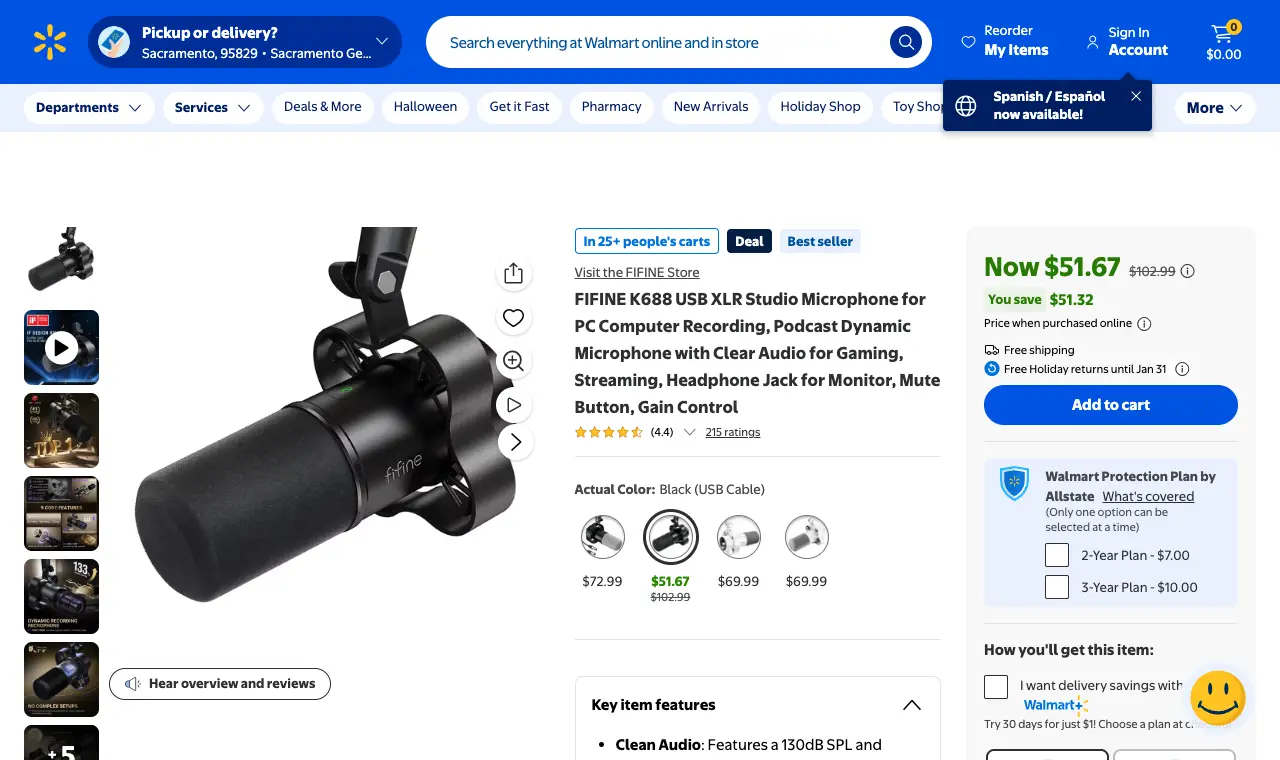Dismiss Spanish language notification
The image size is (1280, 760).
1136,96
